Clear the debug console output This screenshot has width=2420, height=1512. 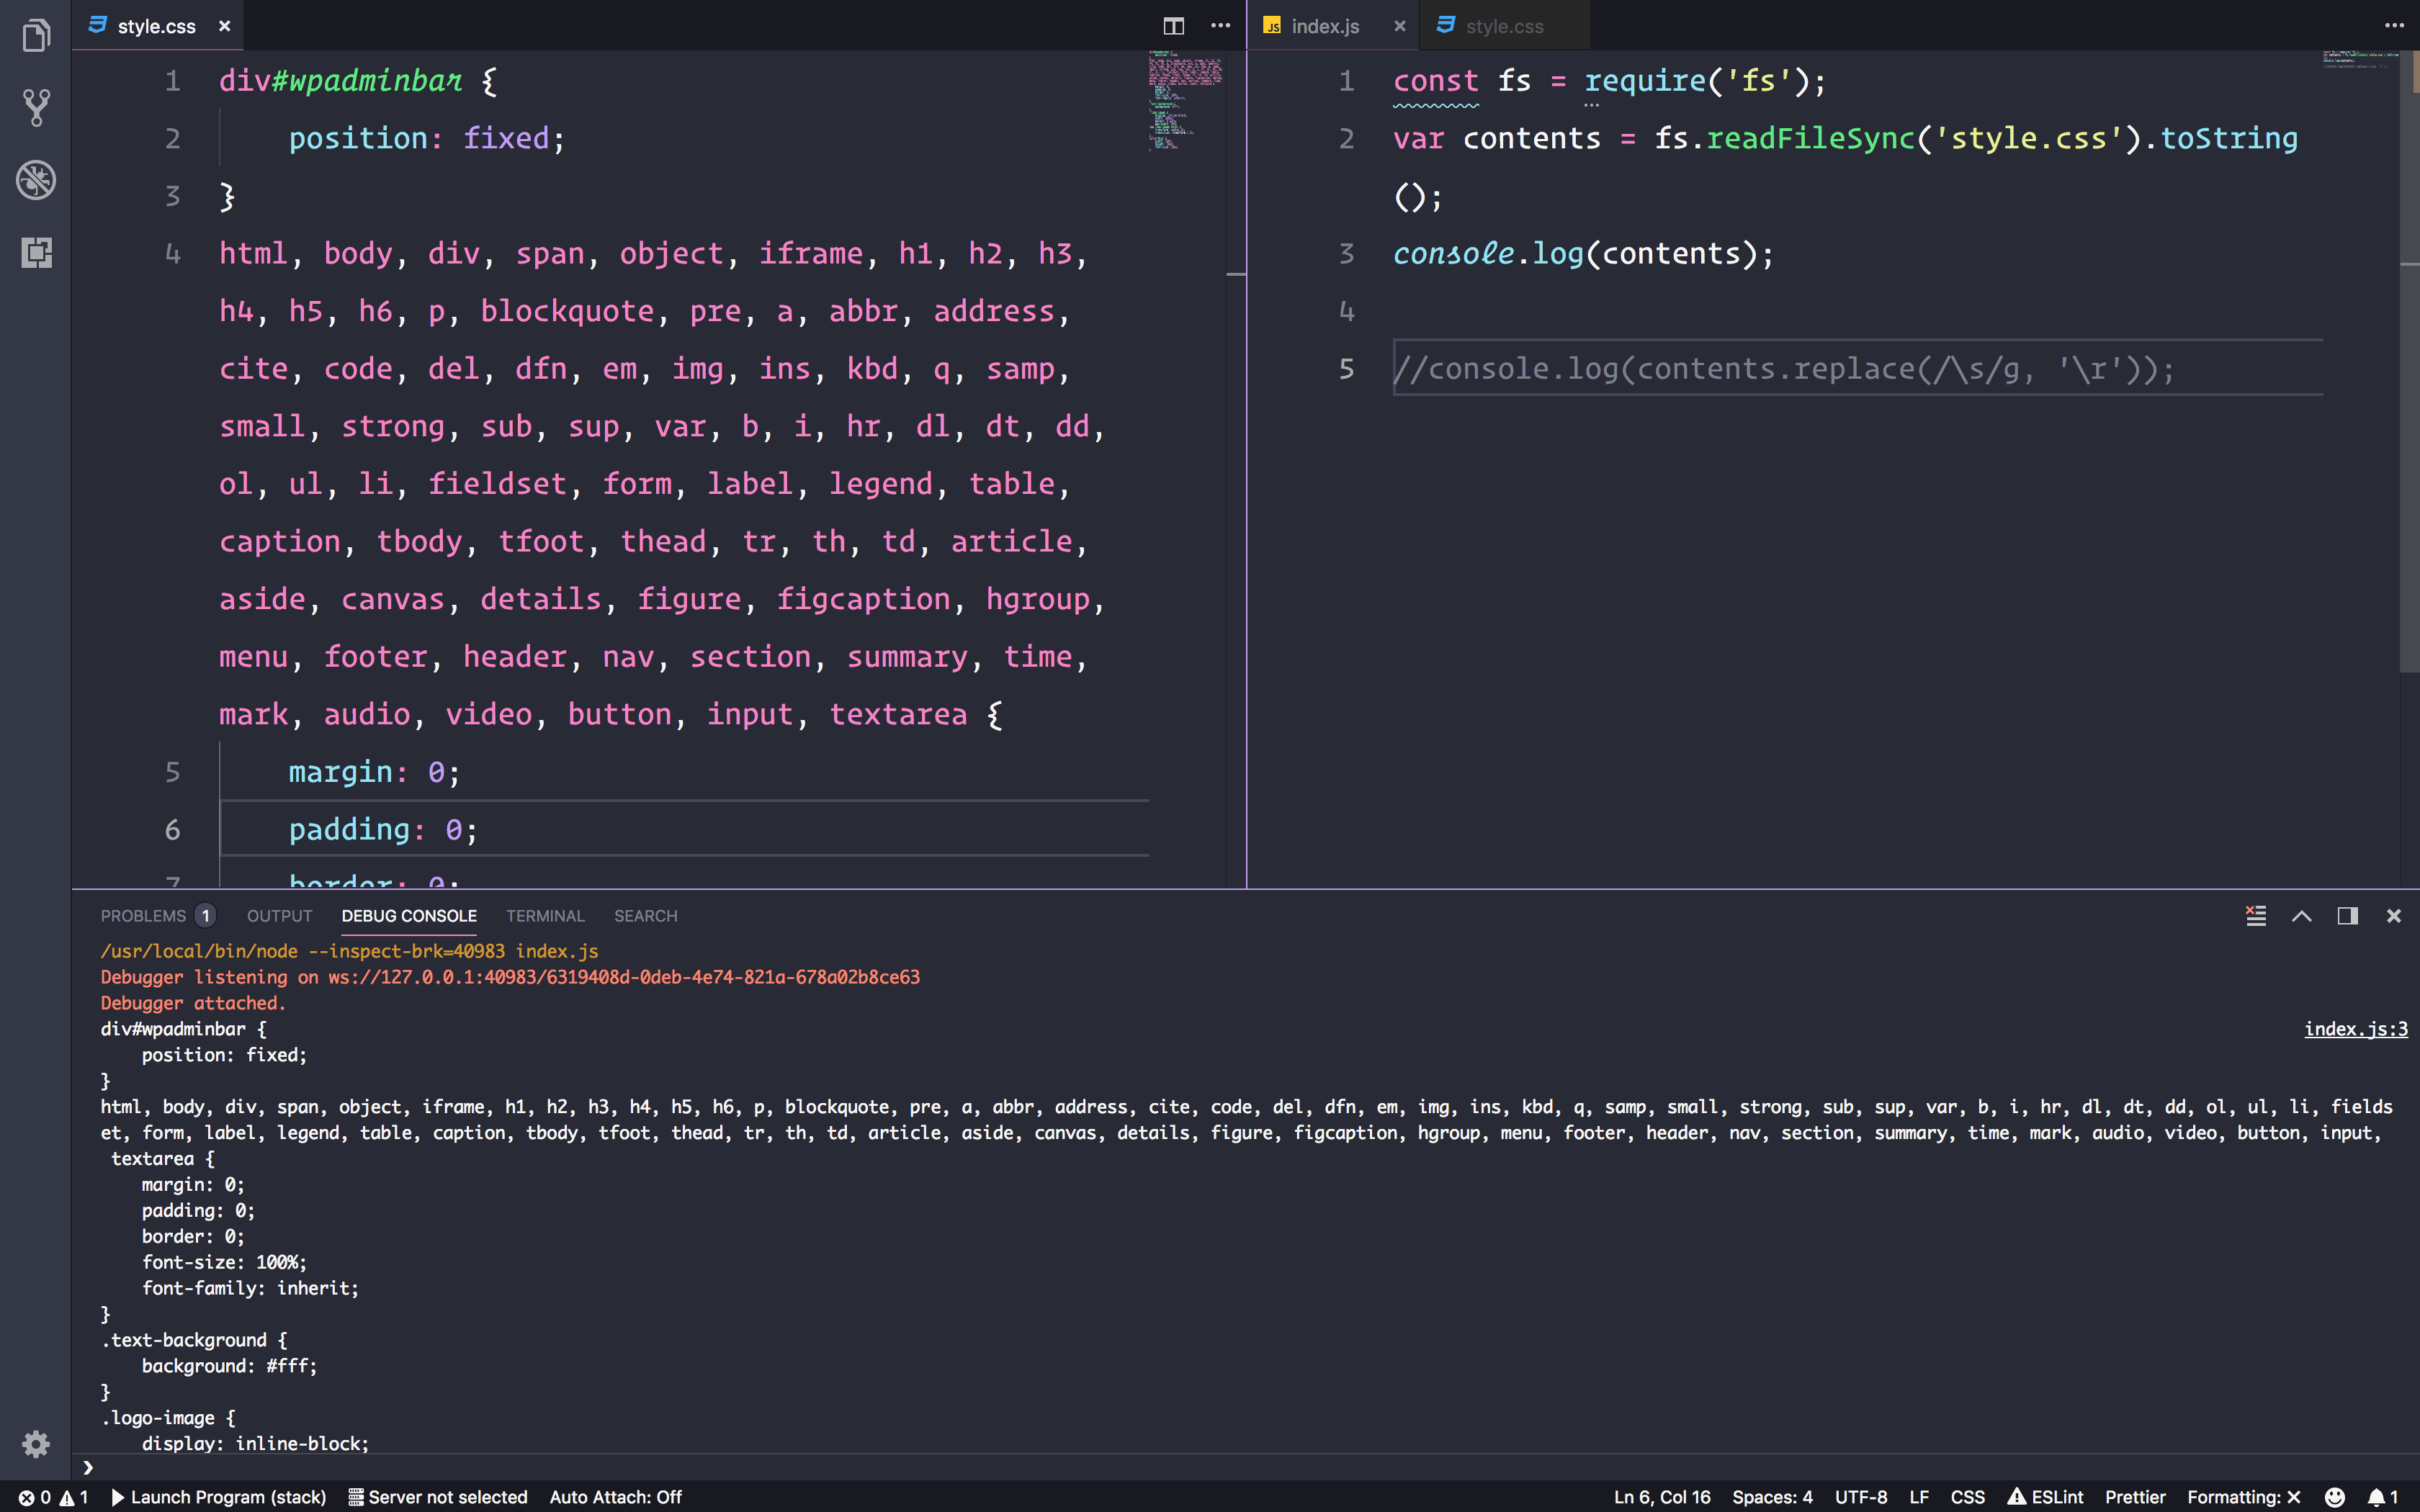pyautogui.click(x=2255, y=916)
